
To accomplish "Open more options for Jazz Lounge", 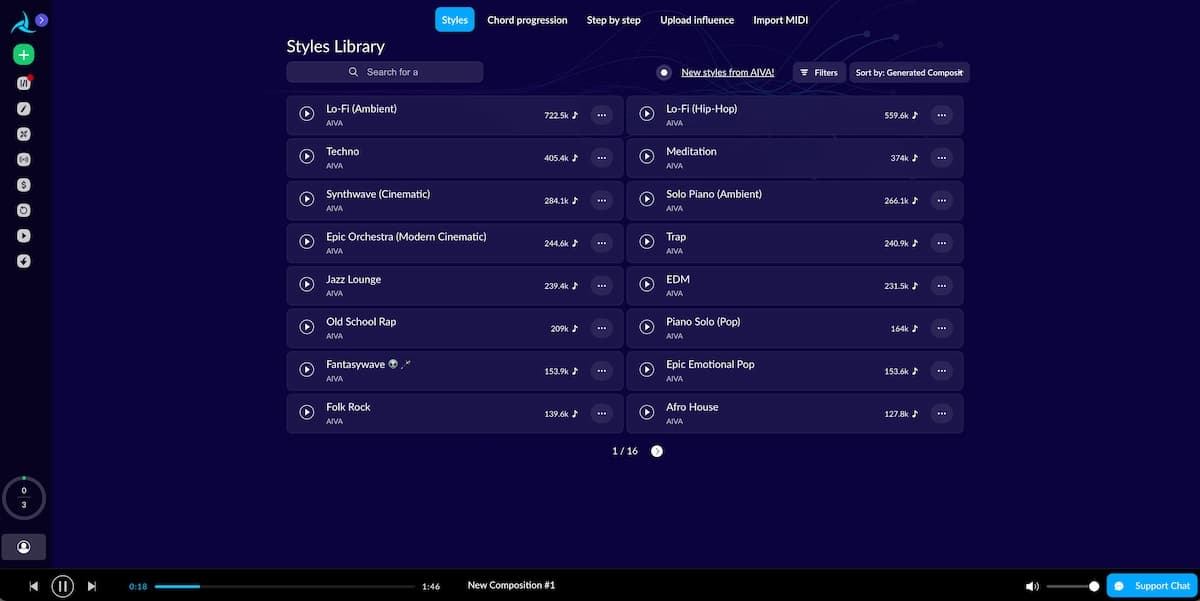I will coord(601,285).
